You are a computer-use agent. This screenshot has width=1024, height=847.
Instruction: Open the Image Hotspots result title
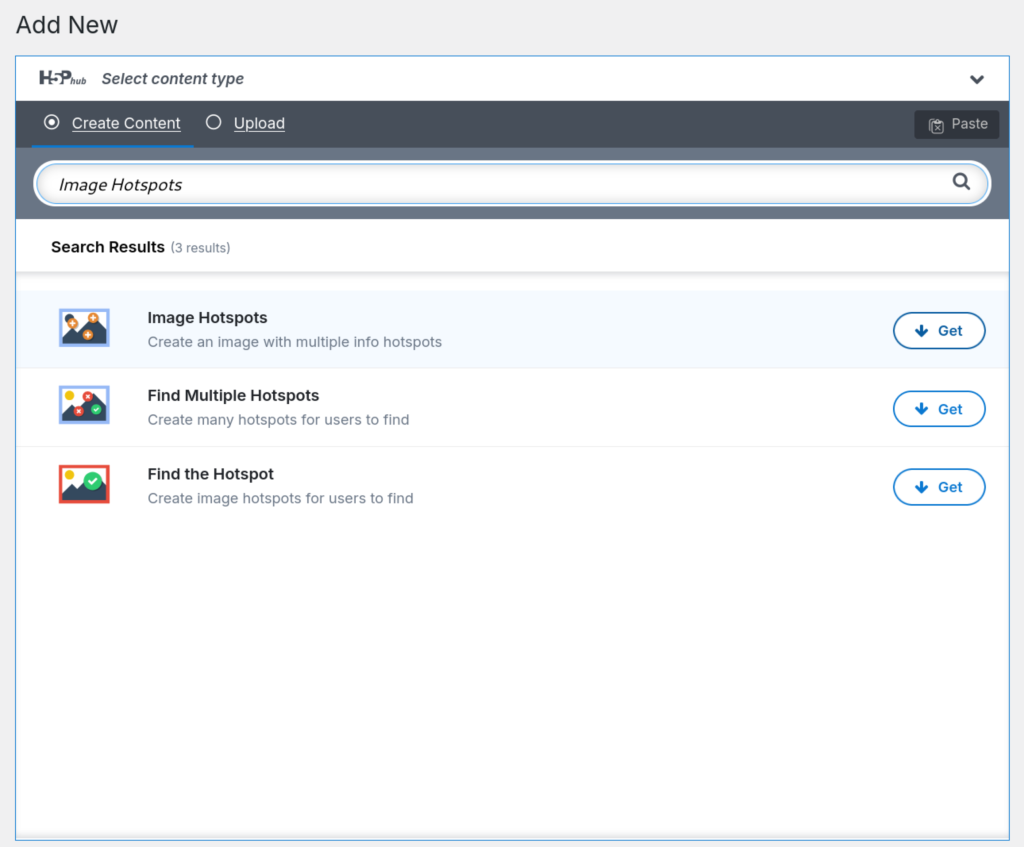pyautogui.click(x=207, y=318)
